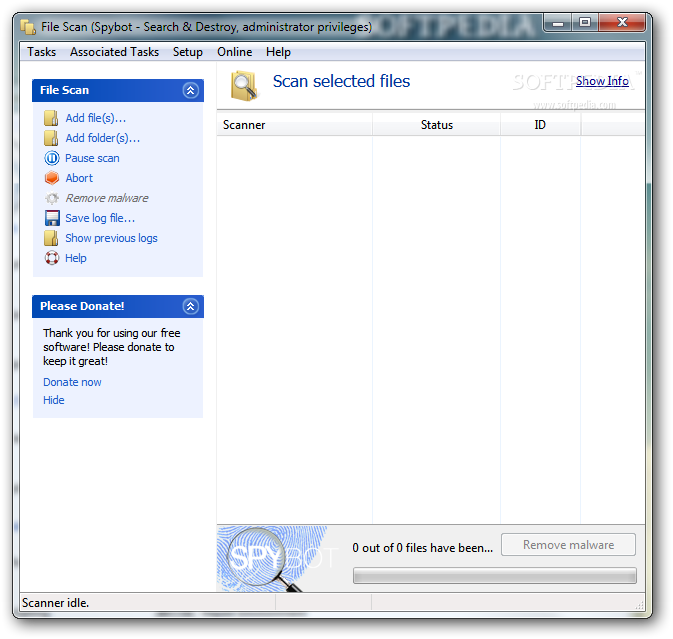Click the Add file(s)... link
This screenshot has width=673, height=639.
(96, 118)
